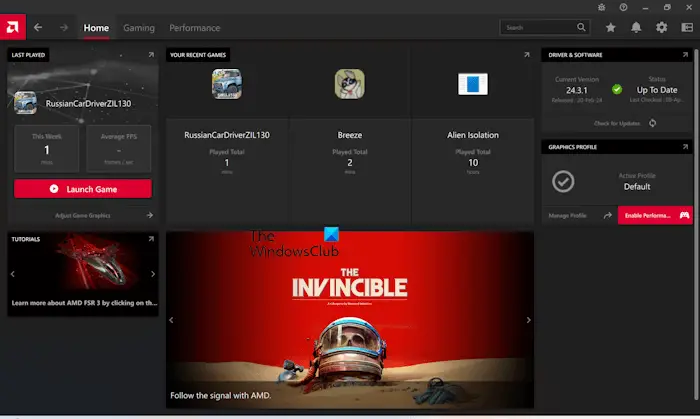Open the help question mark icon

coord(623,7)
